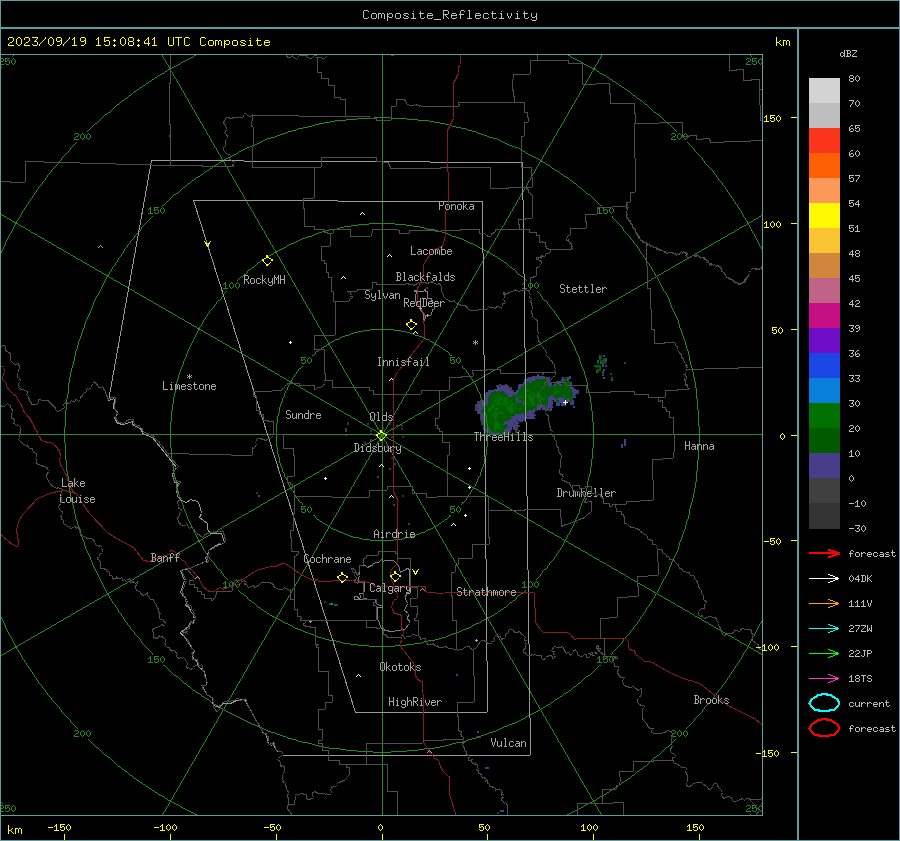Click the small echo cluster west of Hanna
This screenshot has height=841, width=900.
coord(624,443)
